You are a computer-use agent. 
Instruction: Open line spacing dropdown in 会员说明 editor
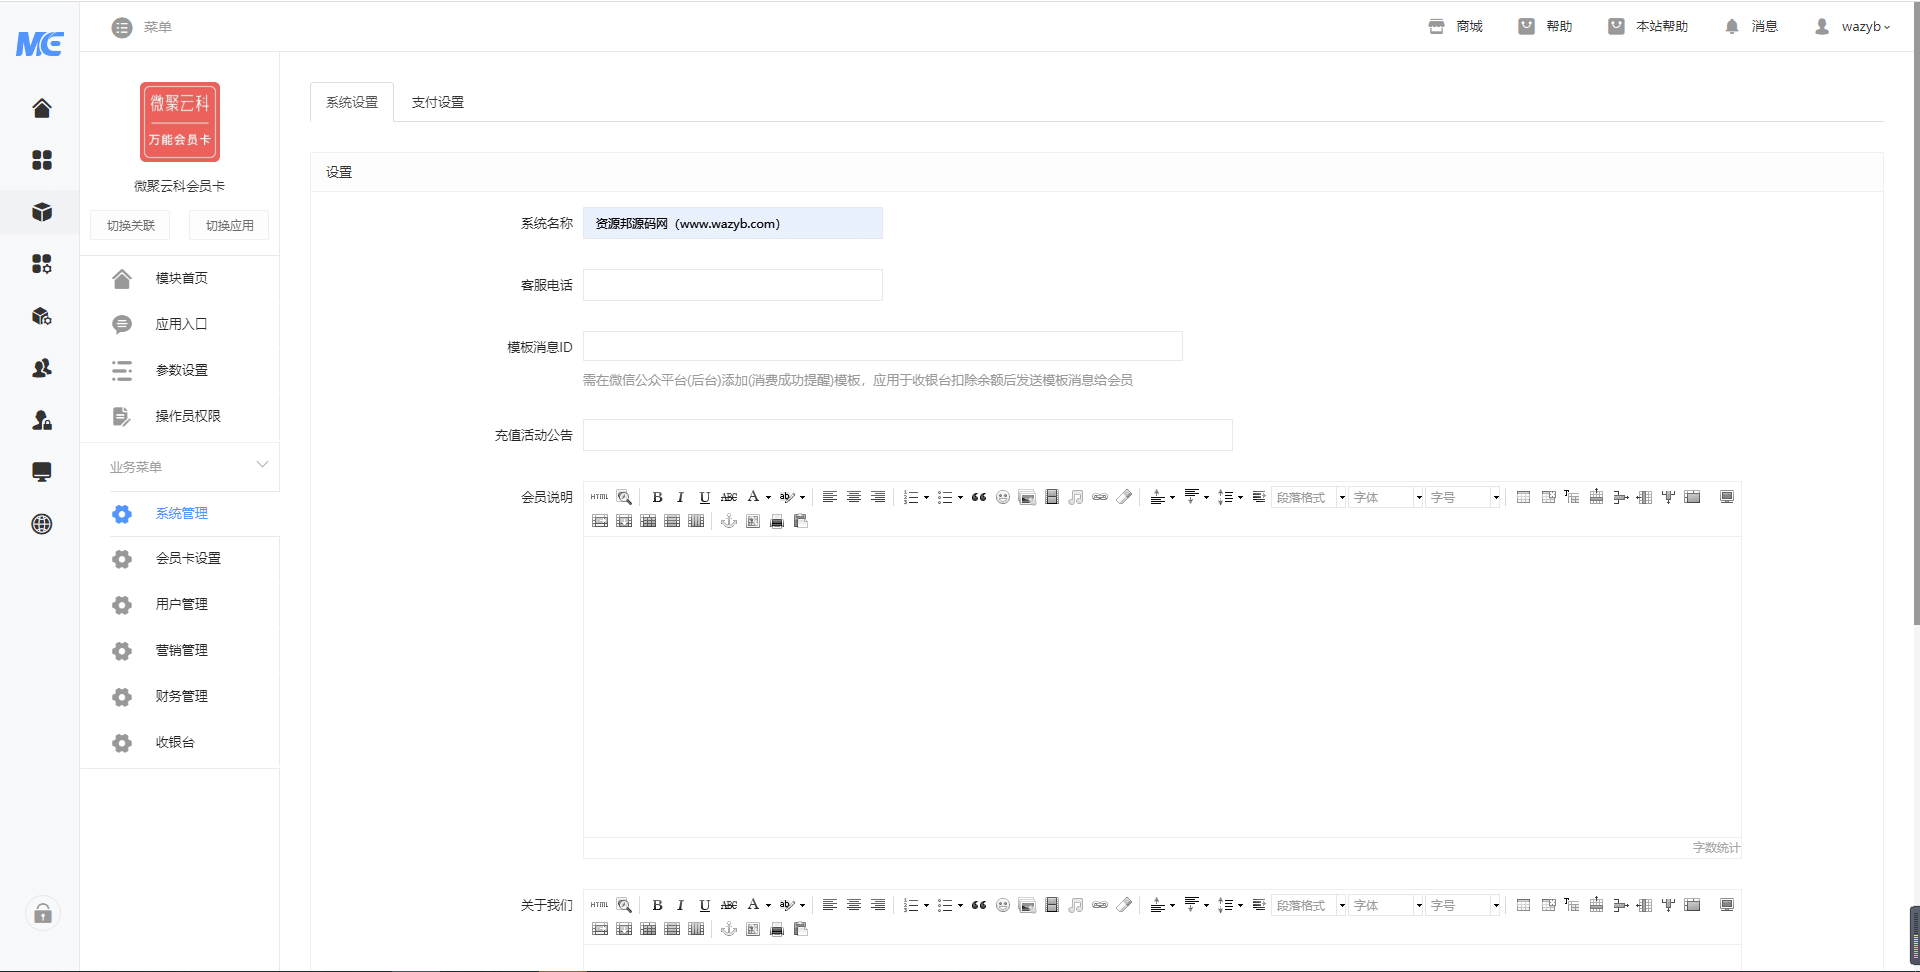pyautogui.click(x=1240, y=497)
